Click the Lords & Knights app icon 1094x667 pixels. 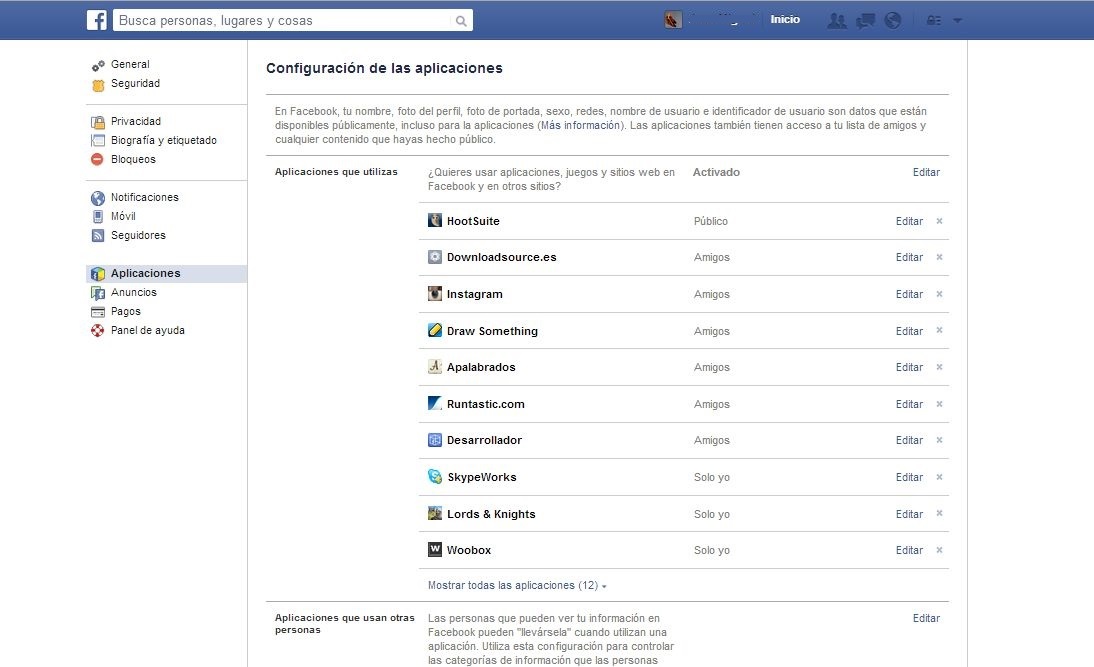pyautogui.click(x=435, y=514)
